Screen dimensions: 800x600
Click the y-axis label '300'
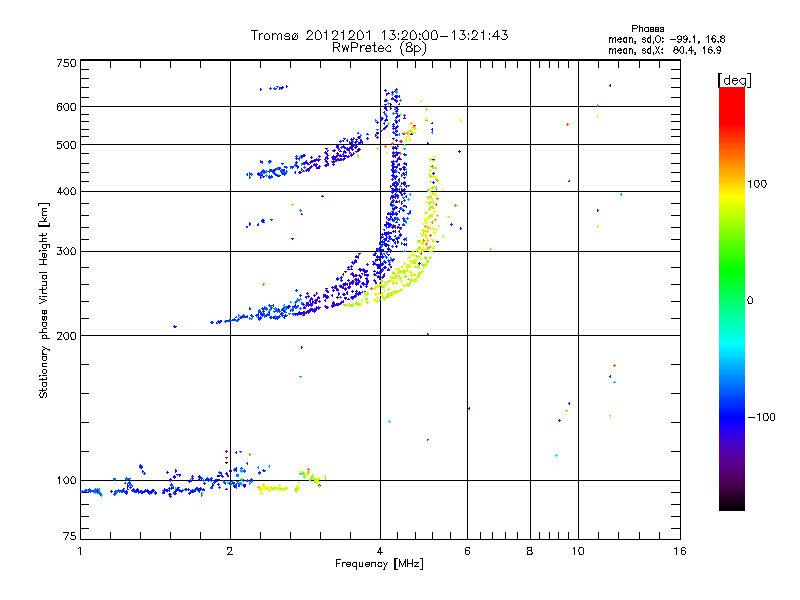pyautogui.click(x=66, y=252)
